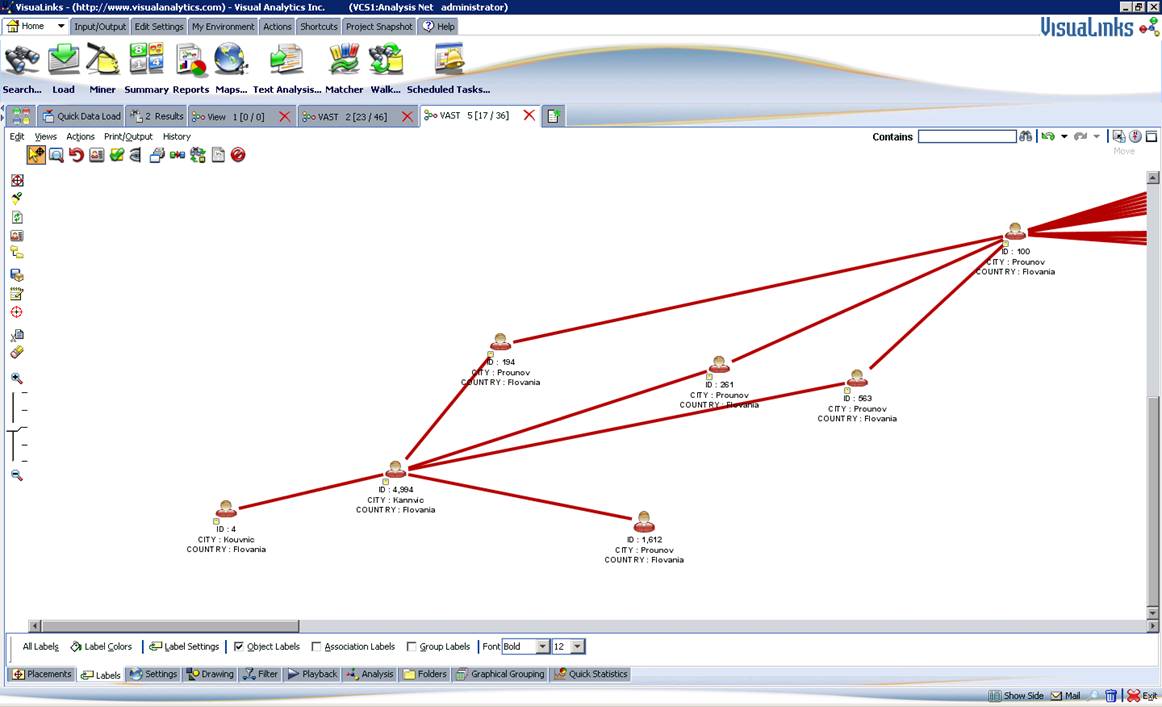Open the Quick Data Load tab
This screenshot has height=707, width=1162.
tap(82, 116)
